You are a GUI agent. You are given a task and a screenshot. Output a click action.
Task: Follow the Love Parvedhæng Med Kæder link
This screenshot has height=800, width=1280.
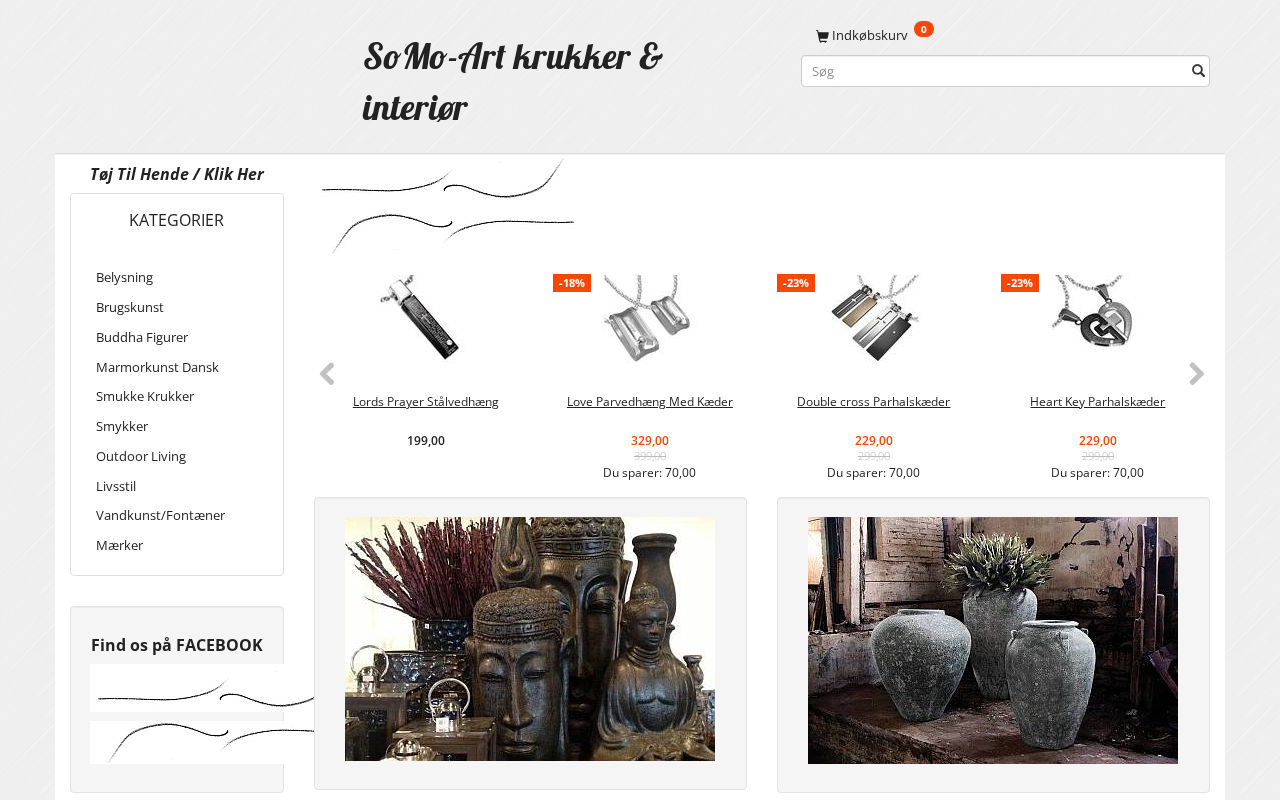650,401
